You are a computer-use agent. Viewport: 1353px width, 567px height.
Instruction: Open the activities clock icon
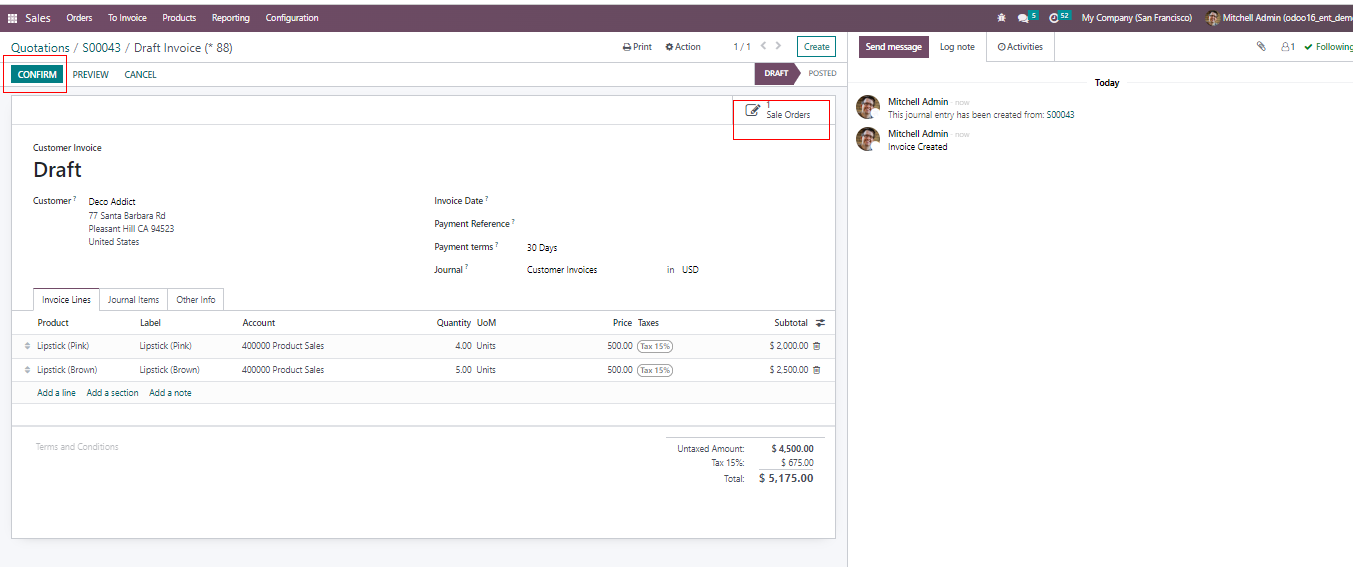(x=1054, y=18)
